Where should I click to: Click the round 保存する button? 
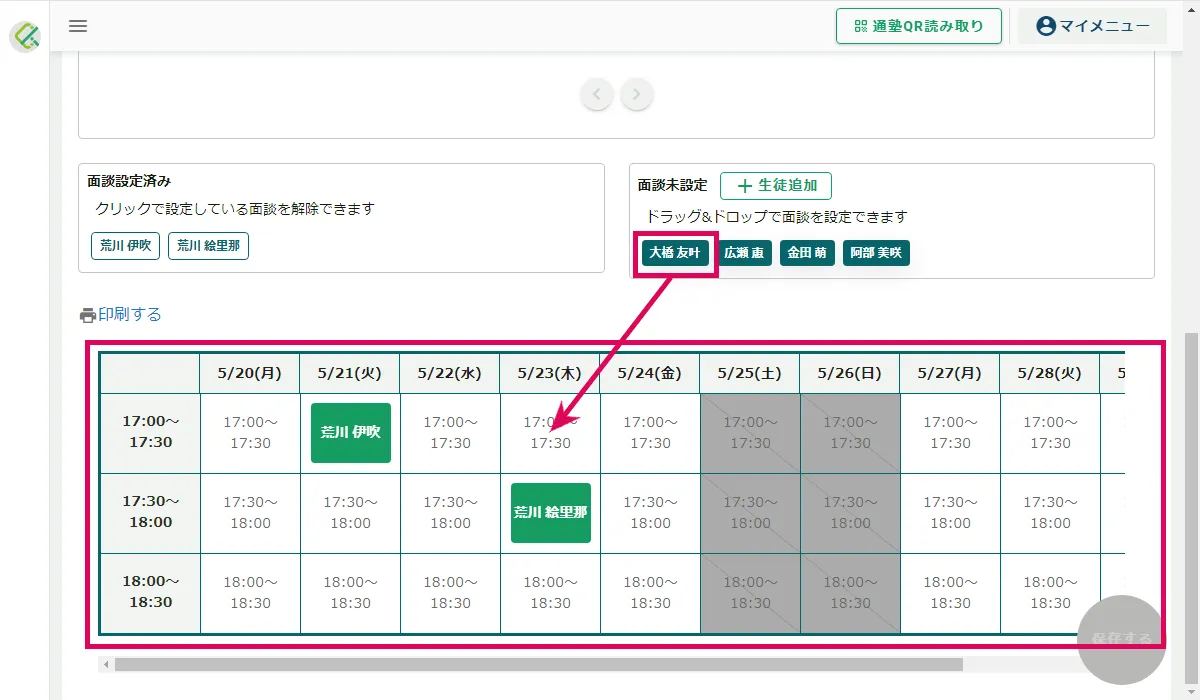[1121, 638]
